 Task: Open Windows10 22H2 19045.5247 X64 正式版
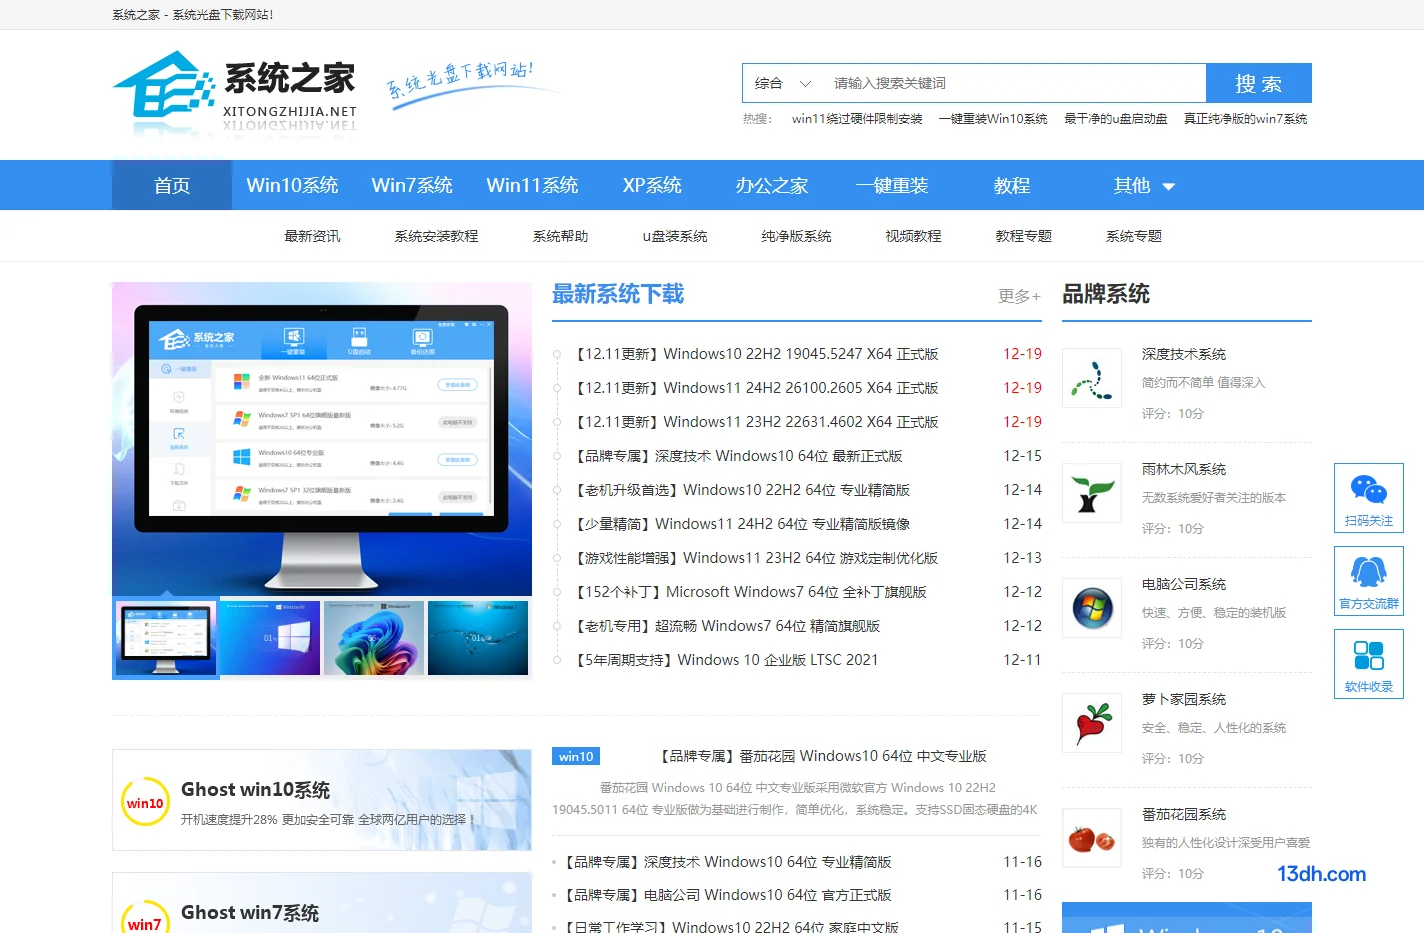[x=756, y=354]
